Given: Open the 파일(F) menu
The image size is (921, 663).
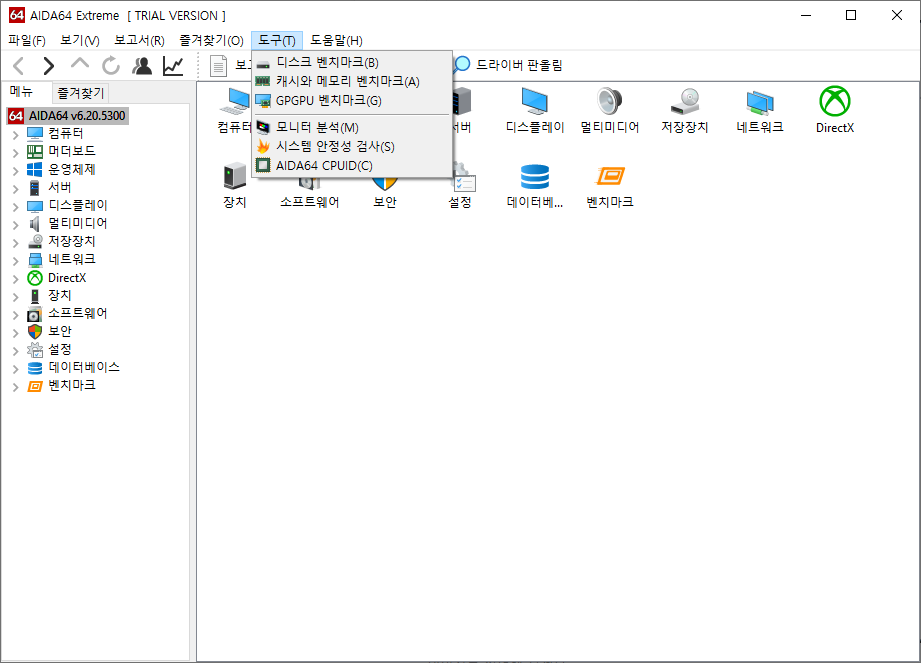Looking at the screenshot, I should (x=27, y=41).
